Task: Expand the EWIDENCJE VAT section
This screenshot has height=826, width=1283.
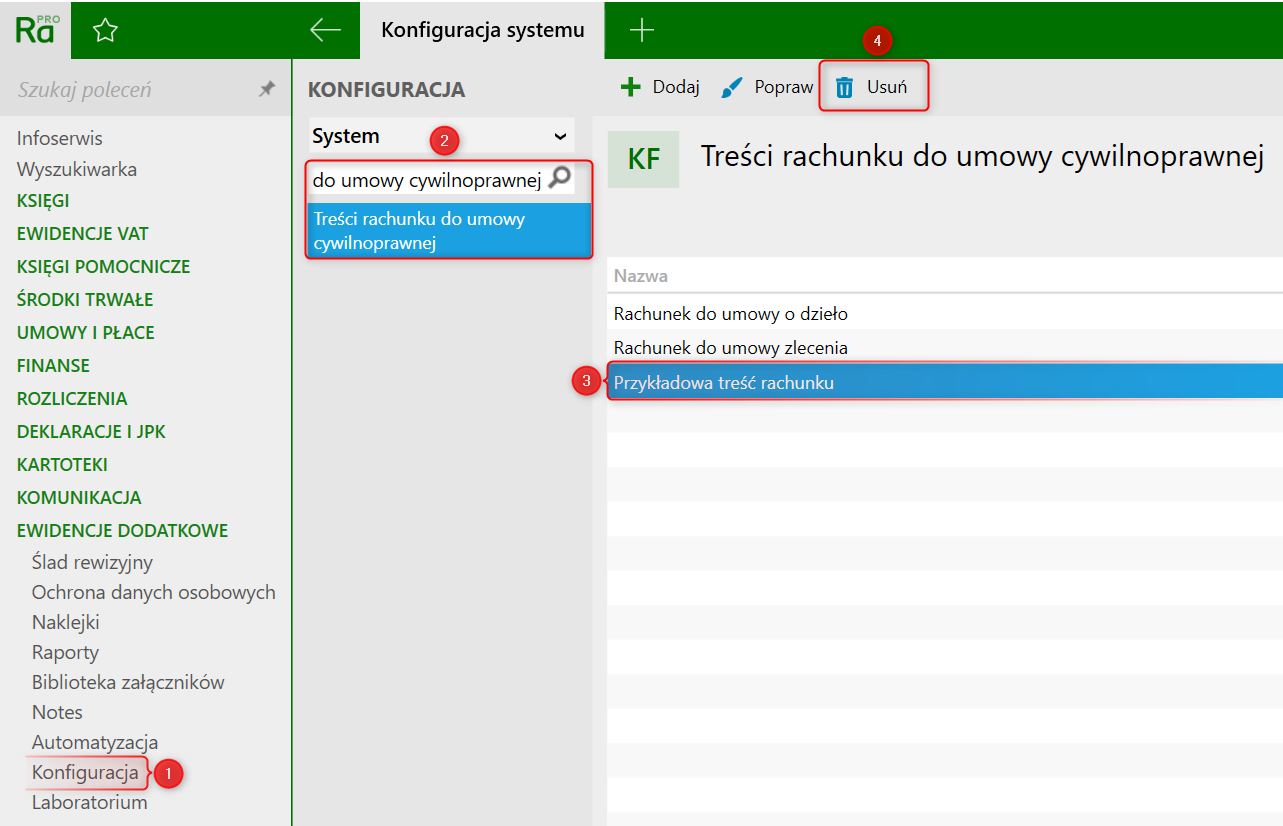Action: coord(83,234)
